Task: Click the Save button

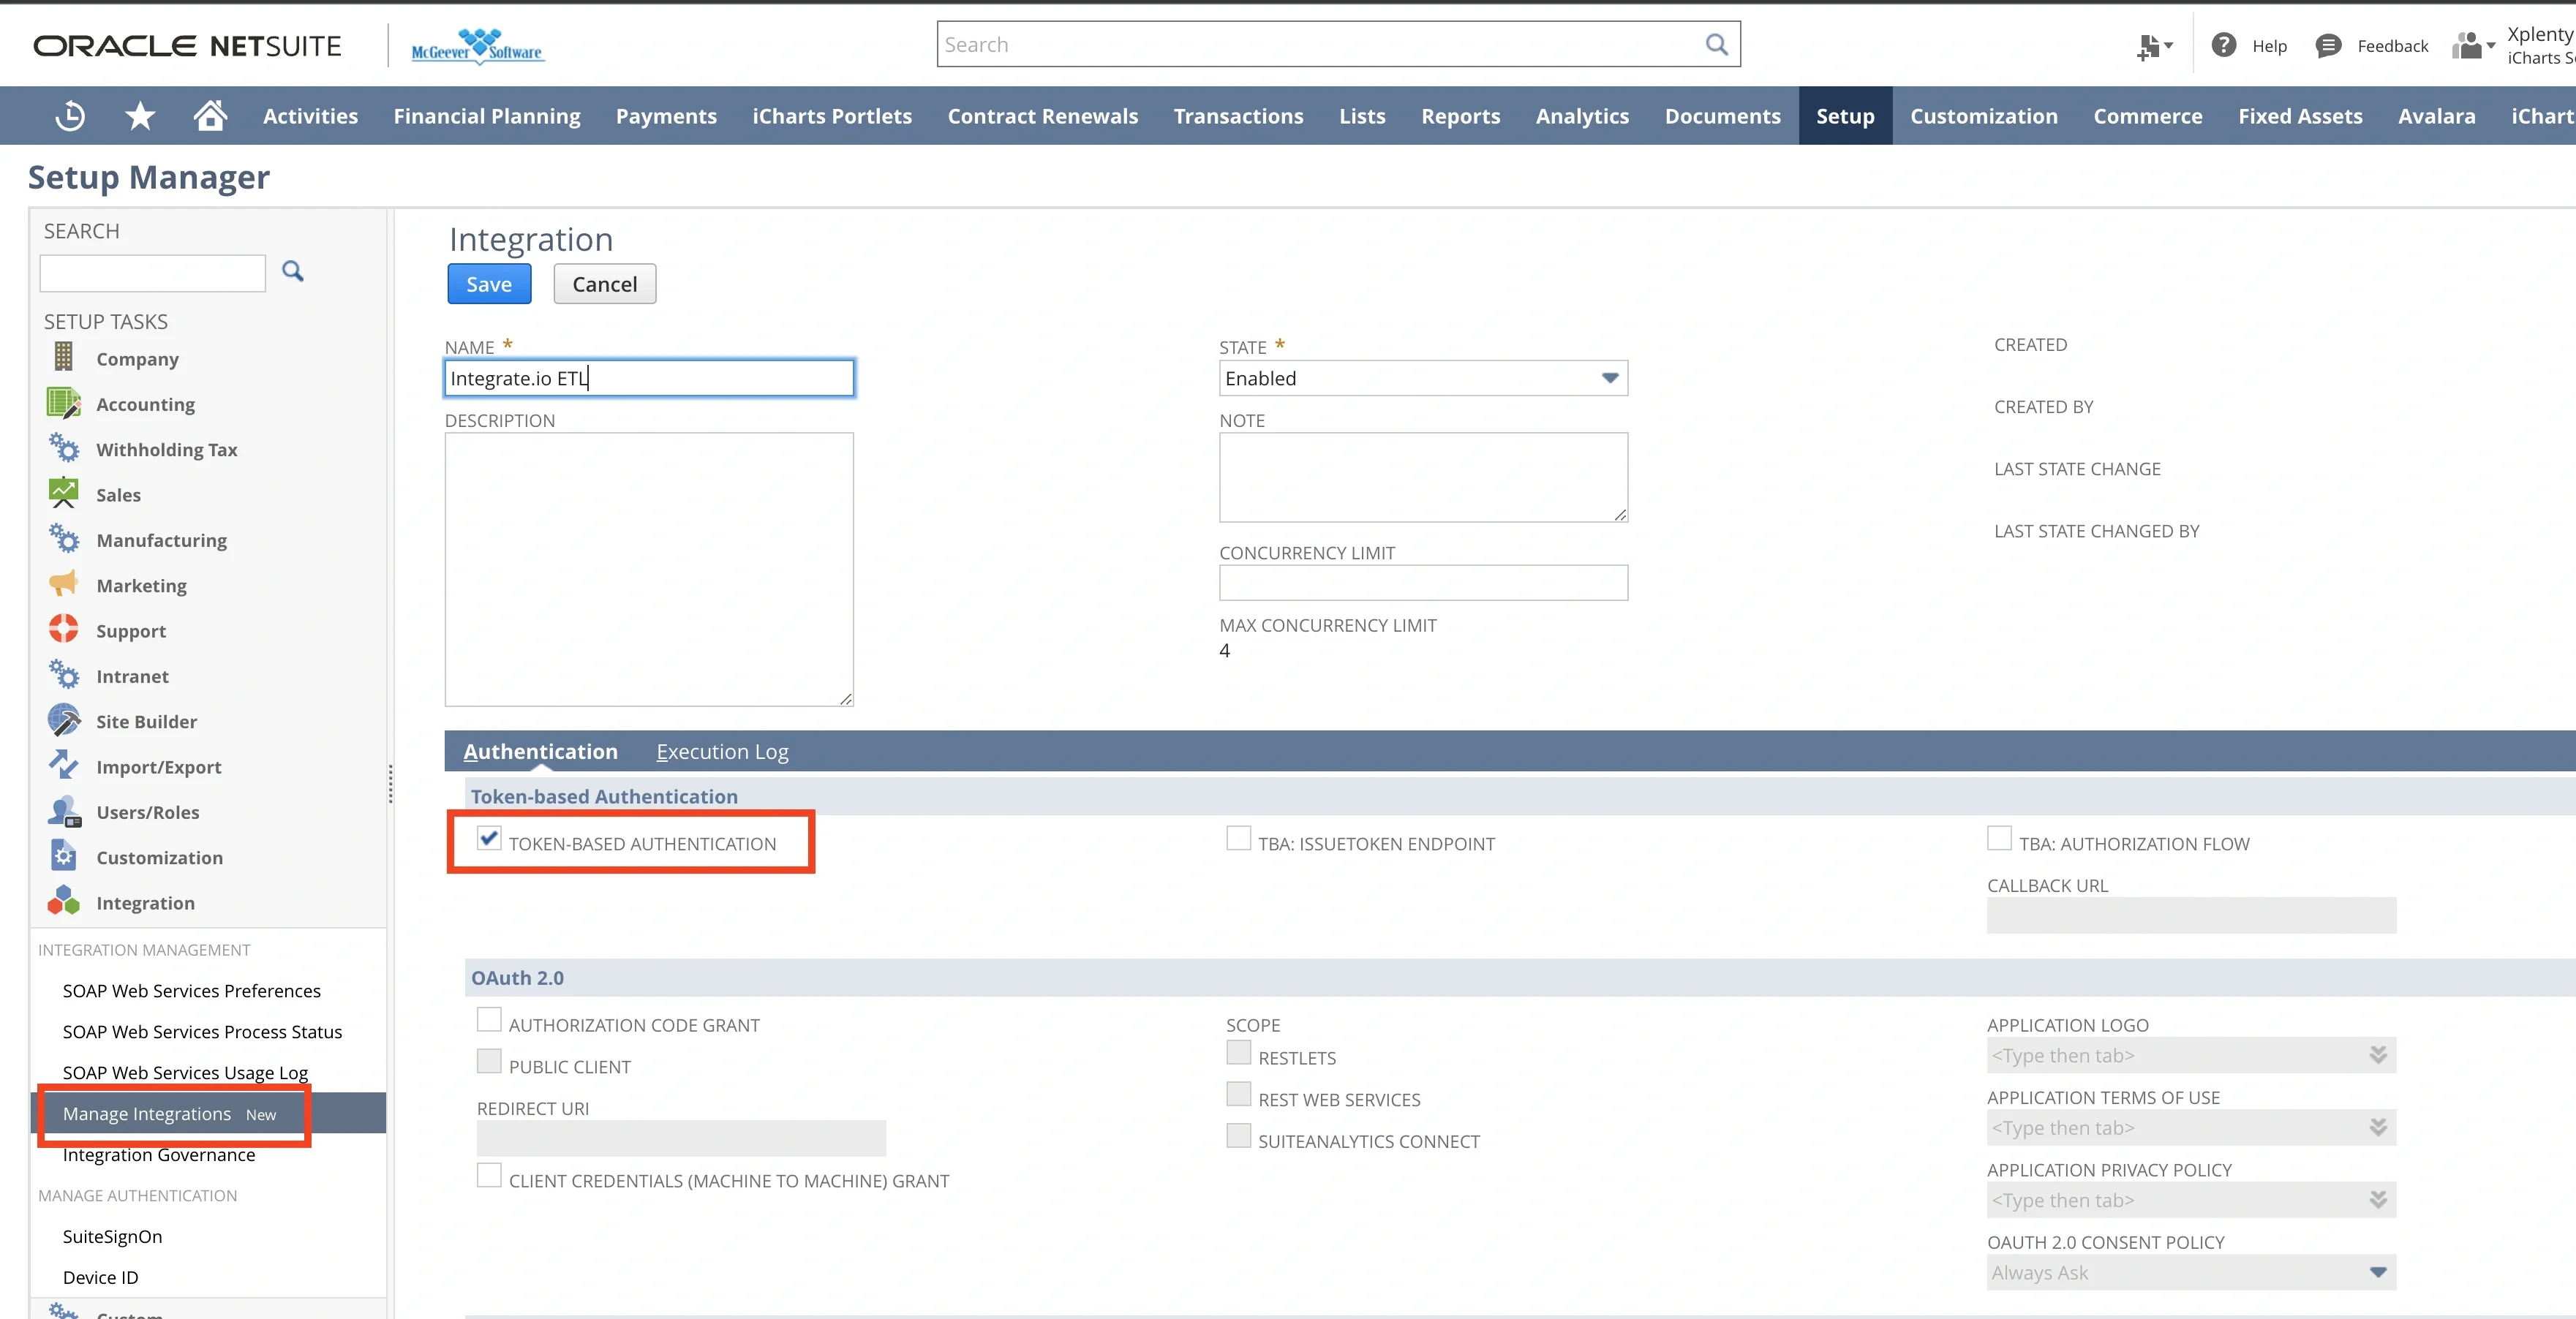Action: coord(489,283)
